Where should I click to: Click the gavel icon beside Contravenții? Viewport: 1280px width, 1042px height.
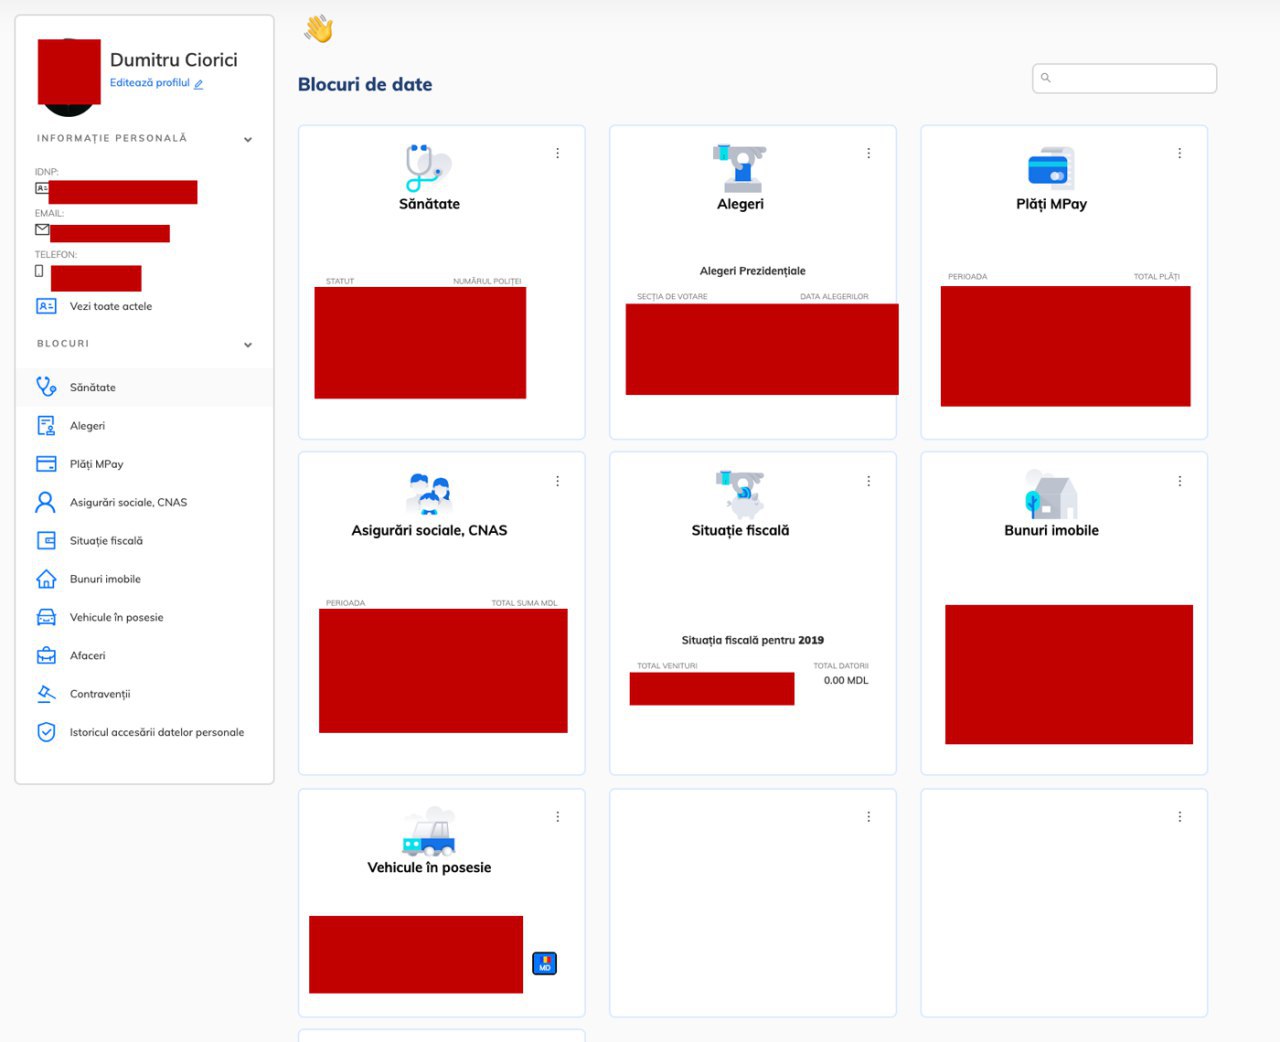tap(46, 693)
